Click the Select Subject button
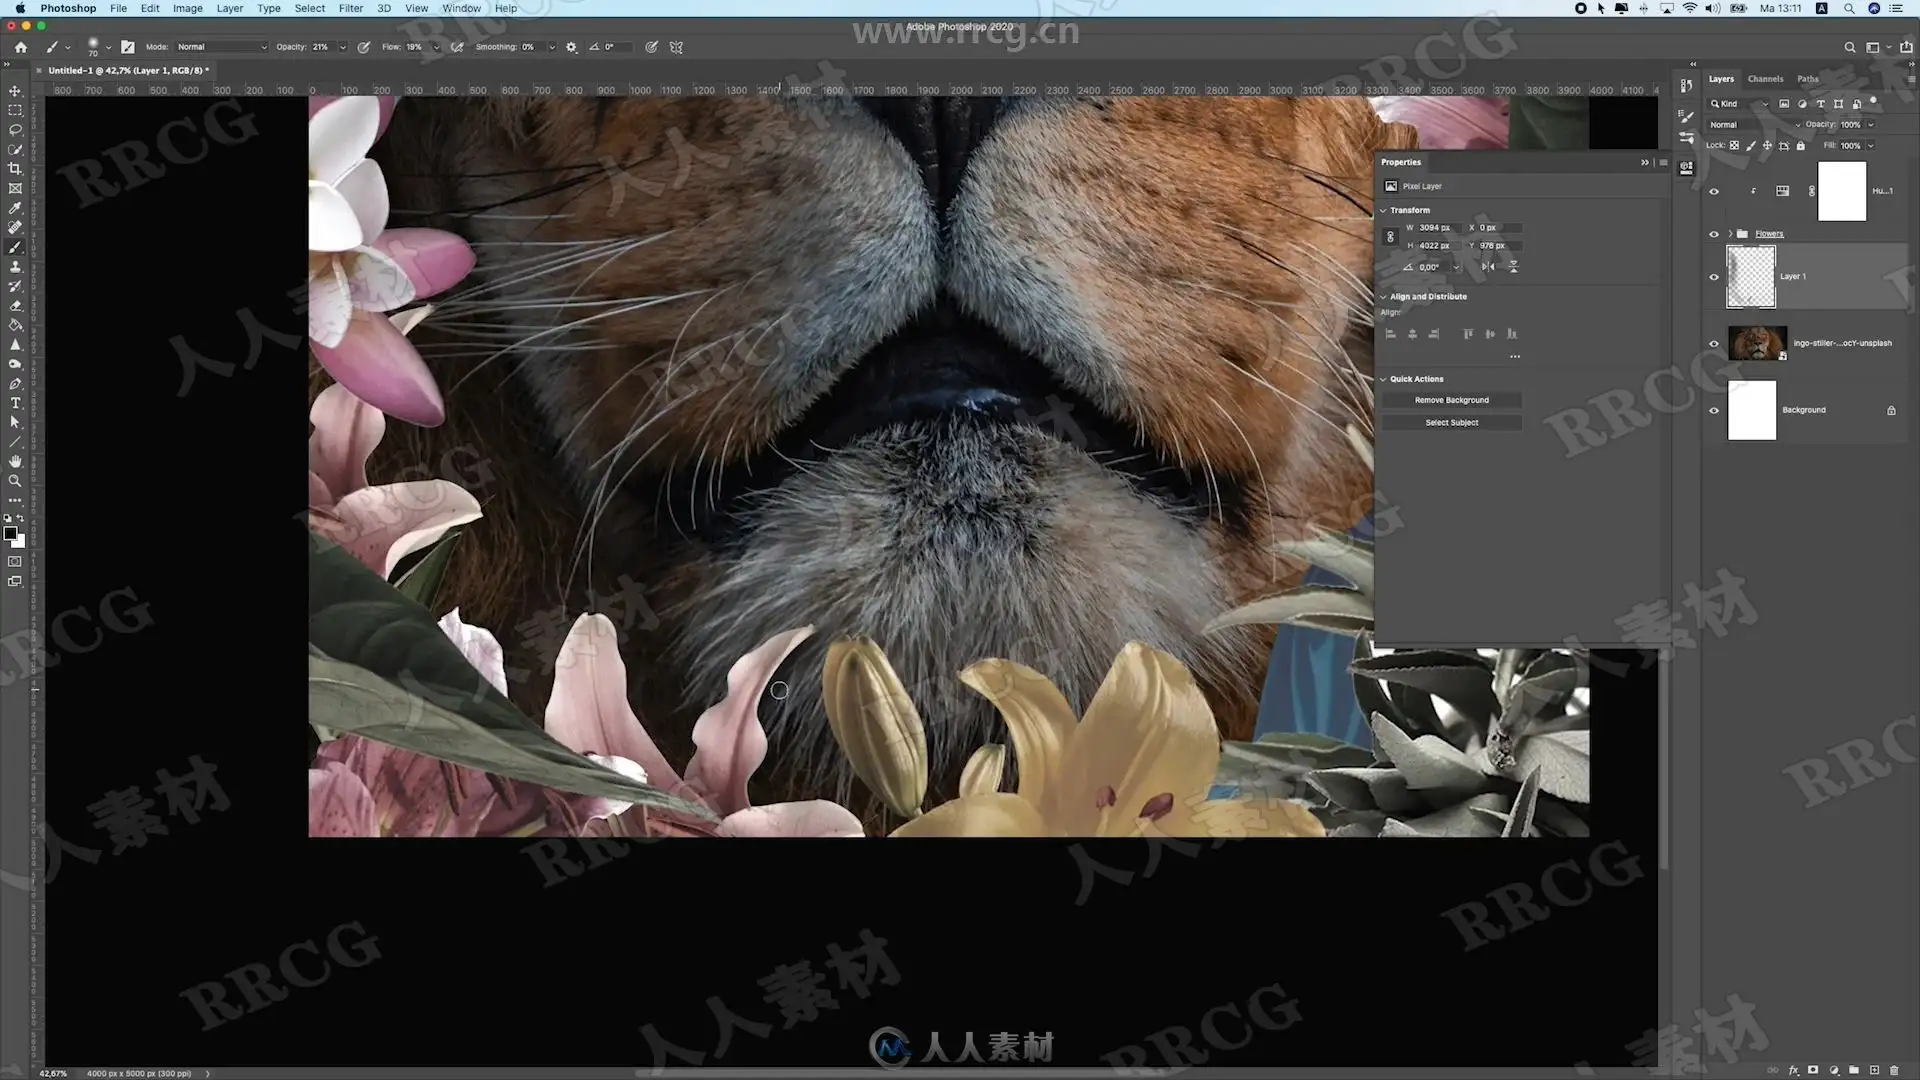Image resolution: width=1920 pixels, height=1080 pixels. pos(1451,423)
